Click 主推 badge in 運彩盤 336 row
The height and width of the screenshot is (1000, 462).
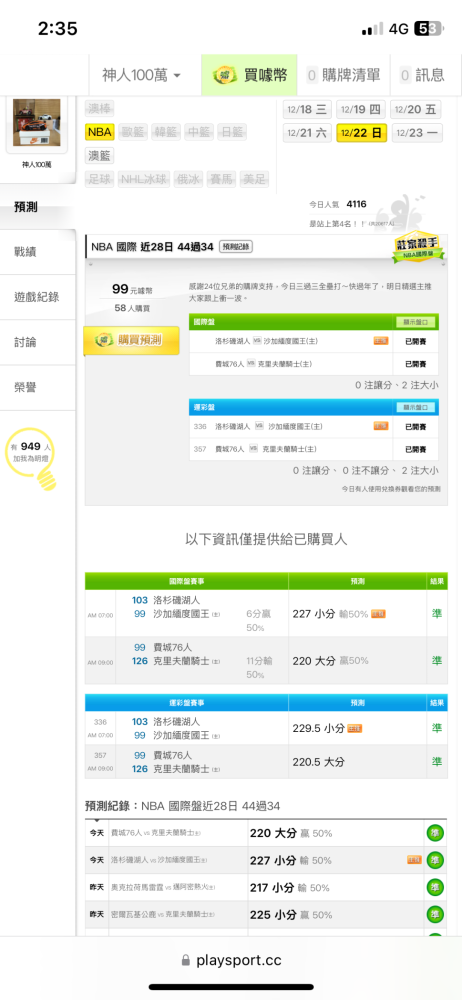click(381, 426)
